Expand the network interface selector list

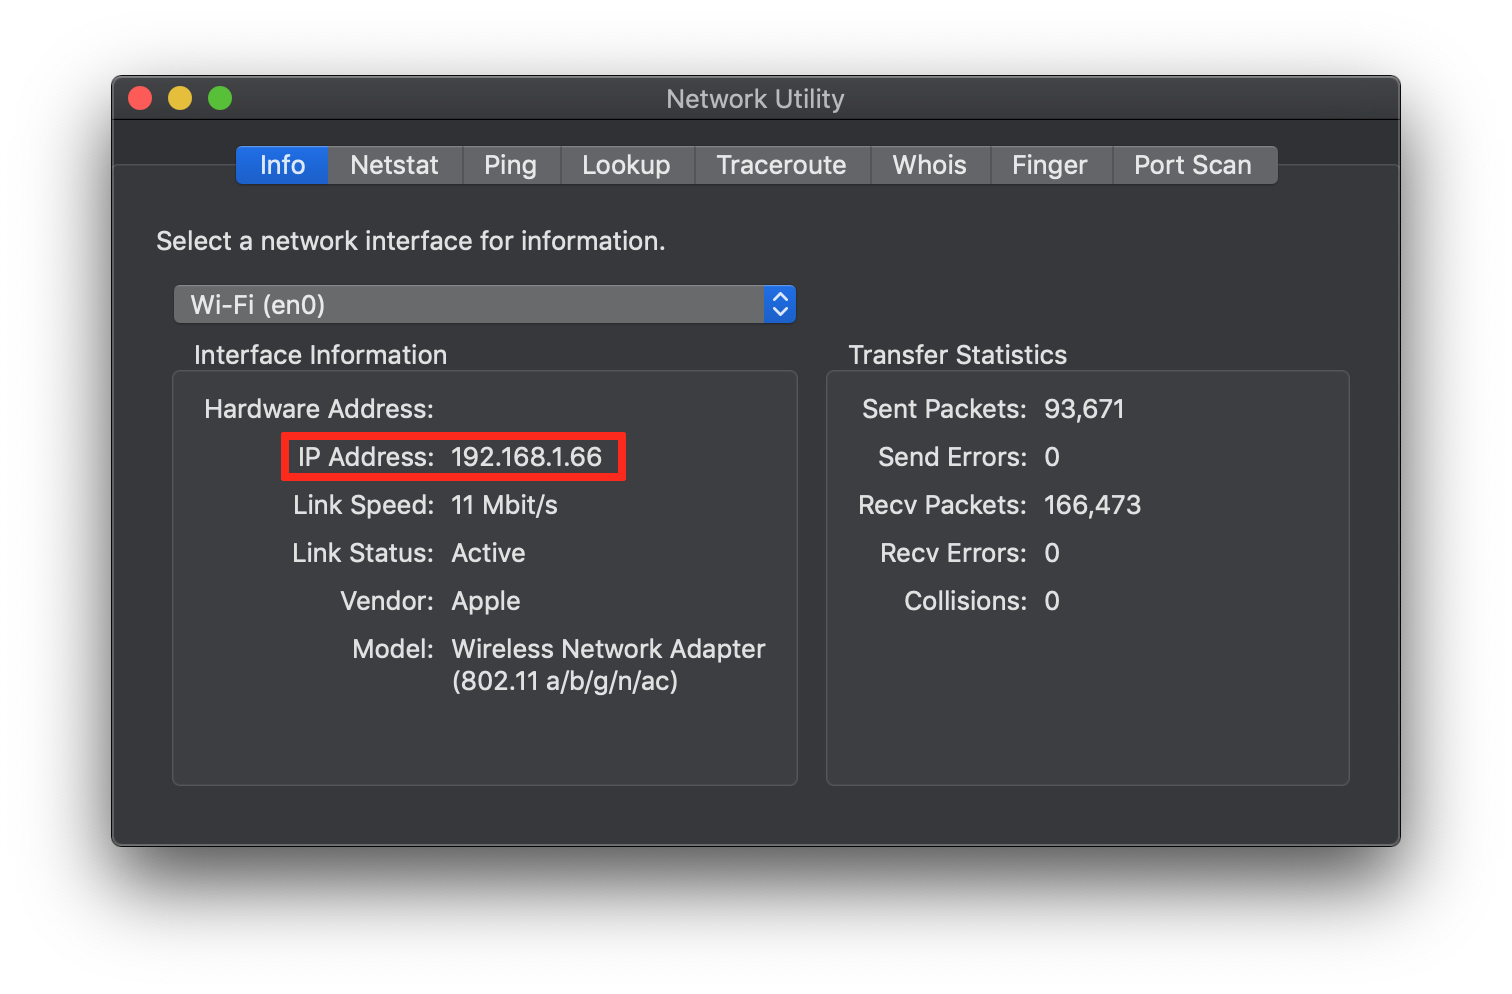pos(470,304)
